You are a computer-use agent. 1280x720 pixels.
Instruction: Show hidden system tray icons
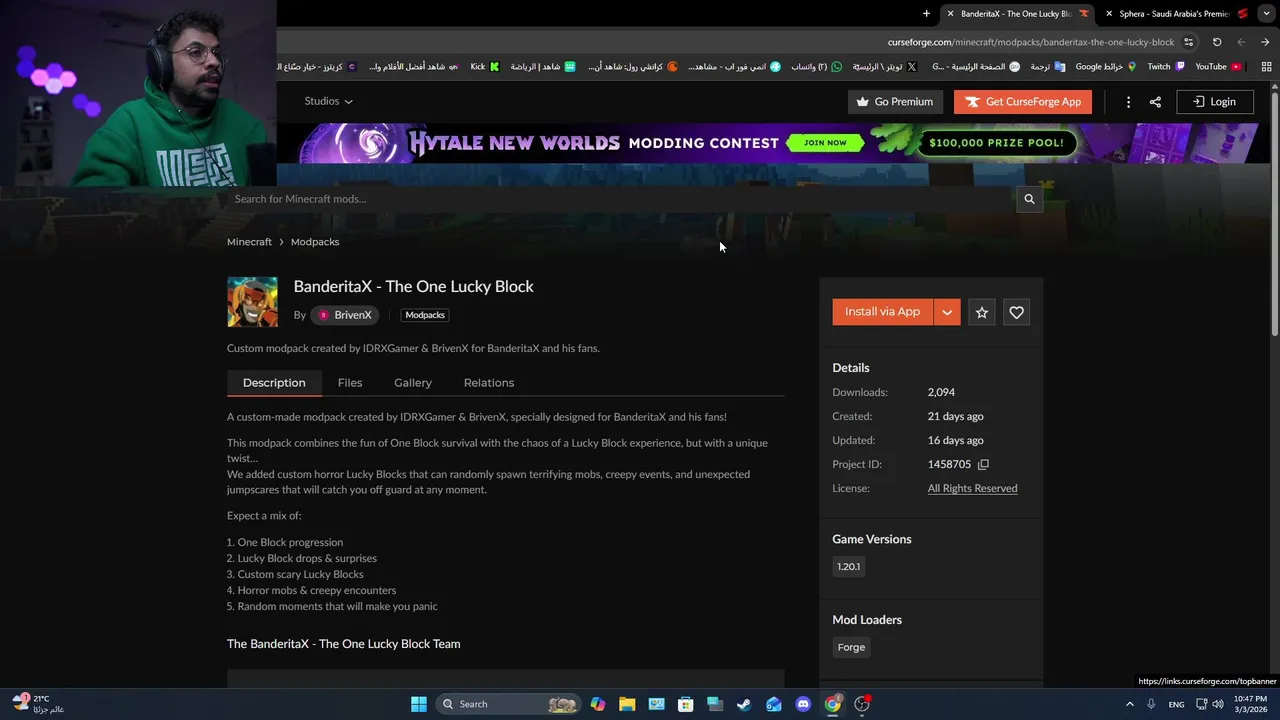click(1130, 704)
